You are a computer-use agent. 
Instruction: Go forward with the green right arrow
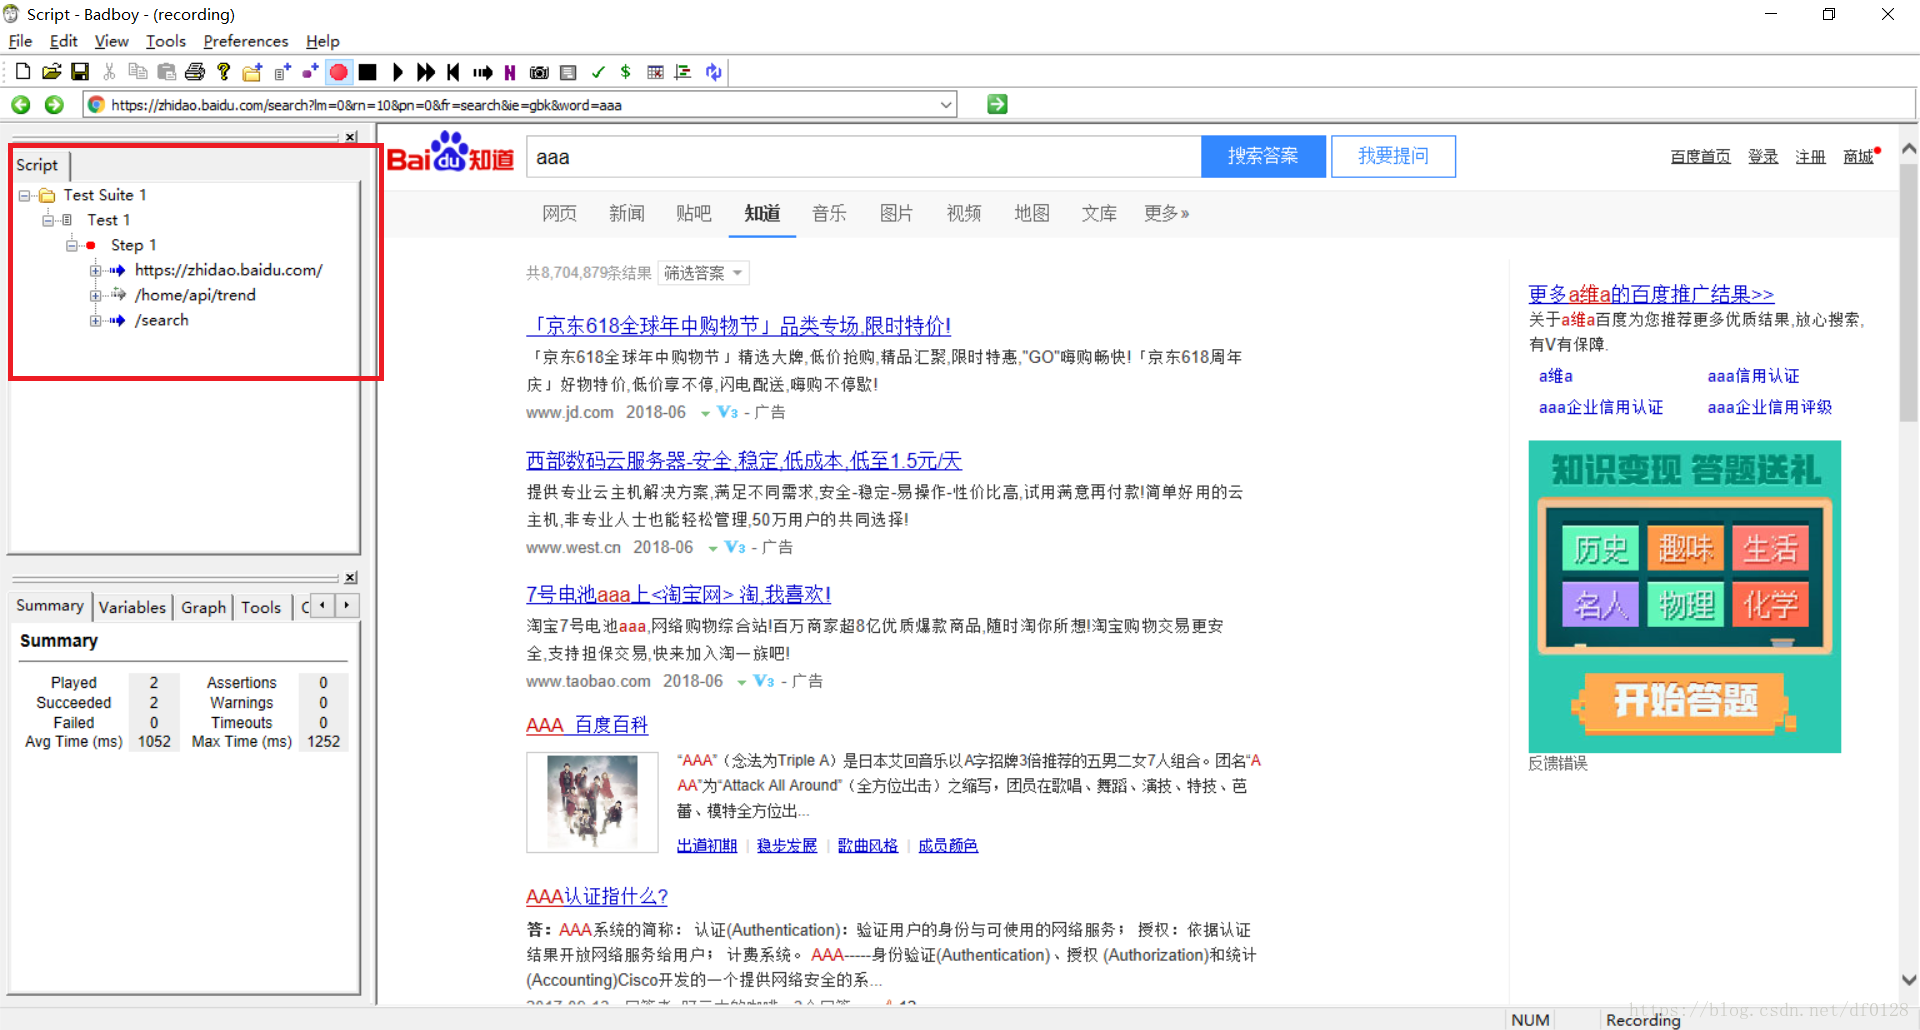(x=54, y=104)
